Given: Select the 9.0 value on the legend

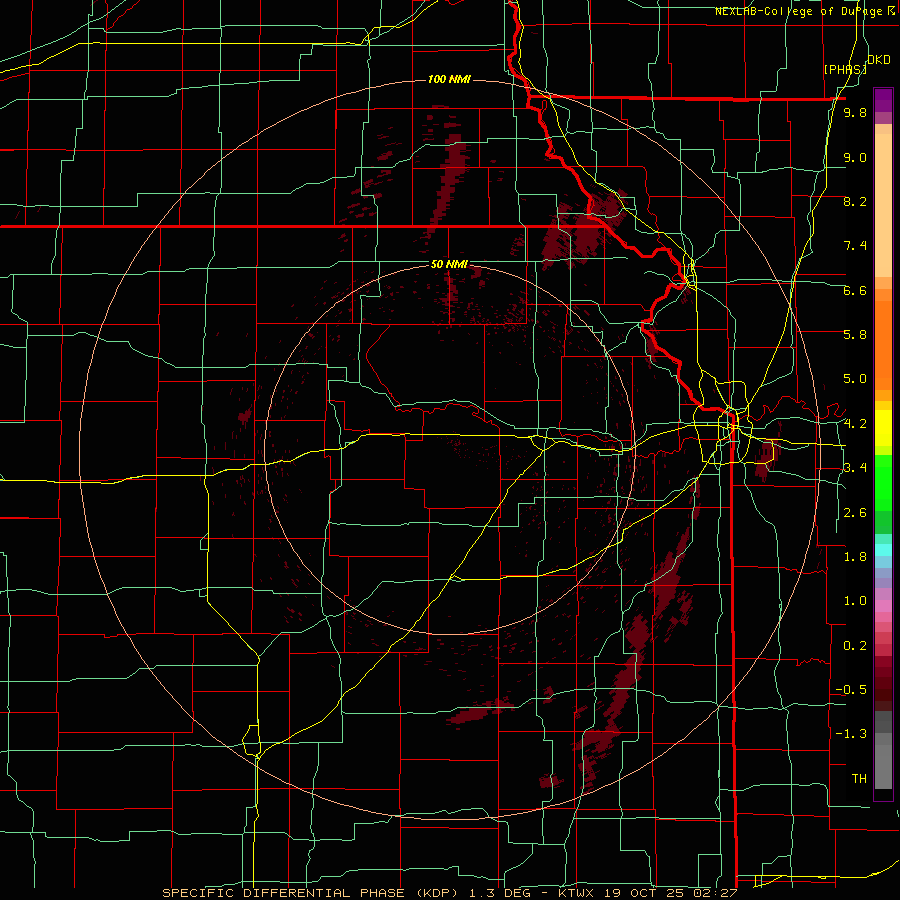Looking at the screenshot, I should [x=855, y=157].
